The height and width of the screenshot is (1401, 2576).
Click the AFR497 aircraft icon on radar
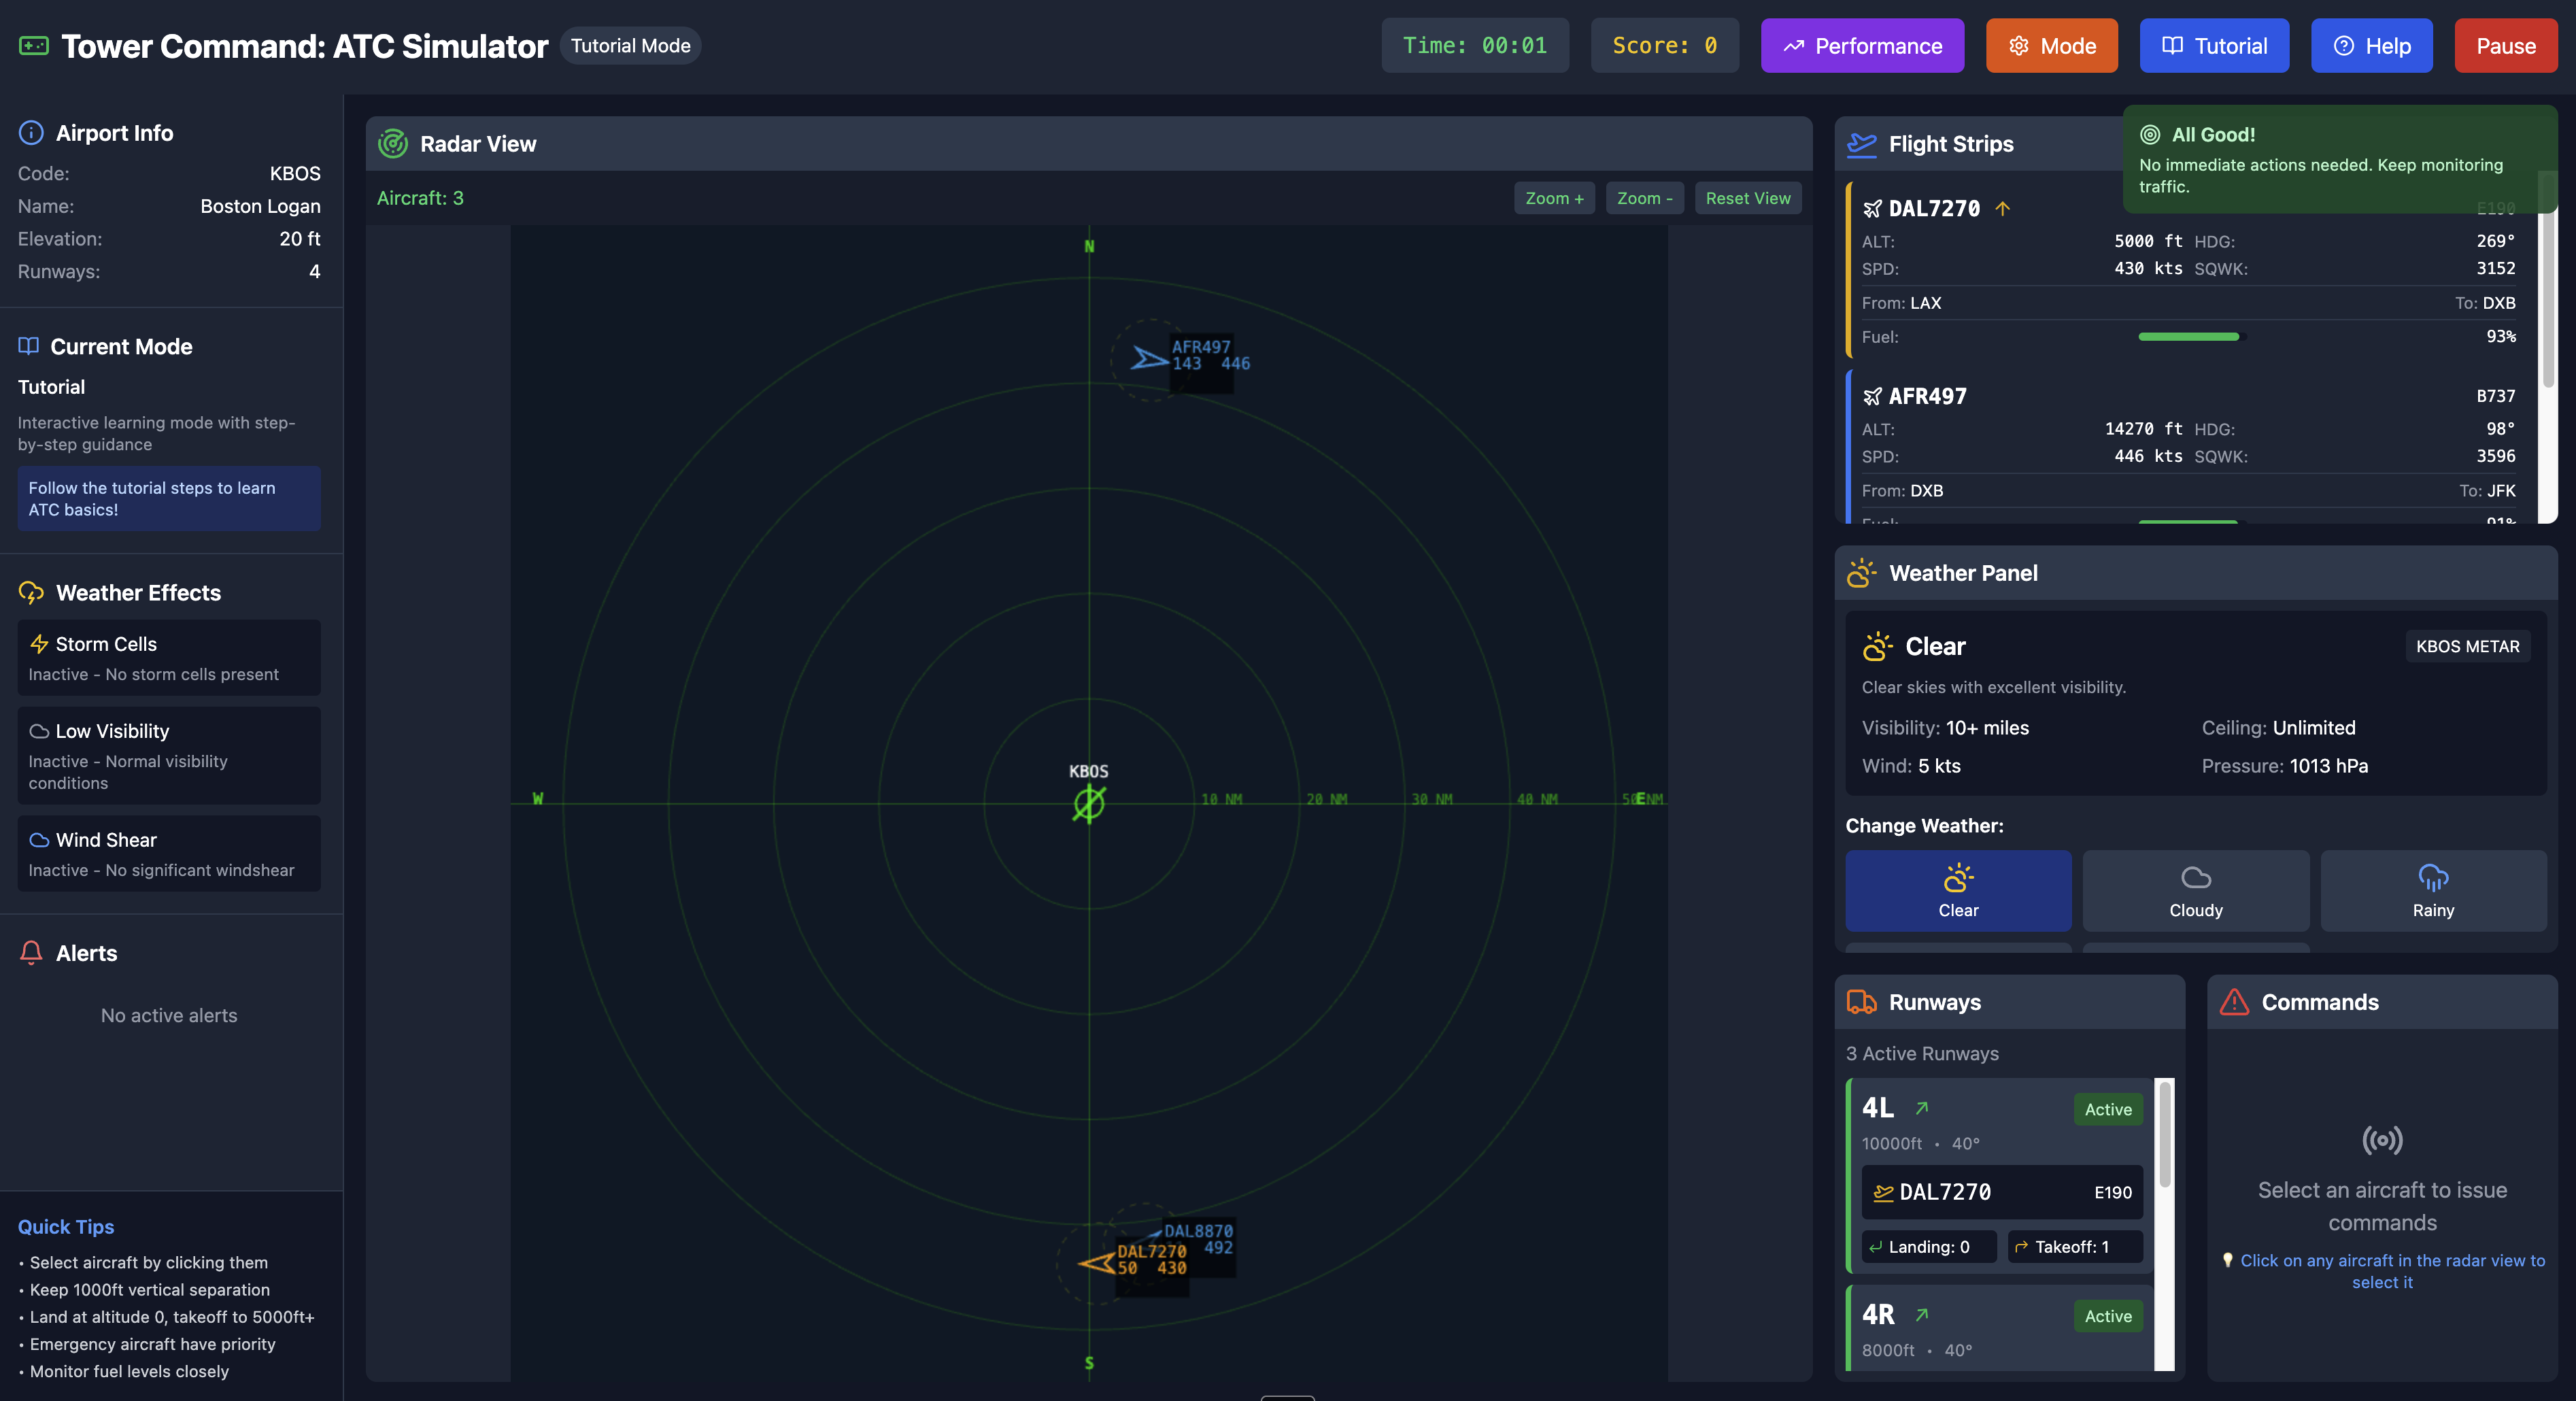click(x=1149, y=358)
